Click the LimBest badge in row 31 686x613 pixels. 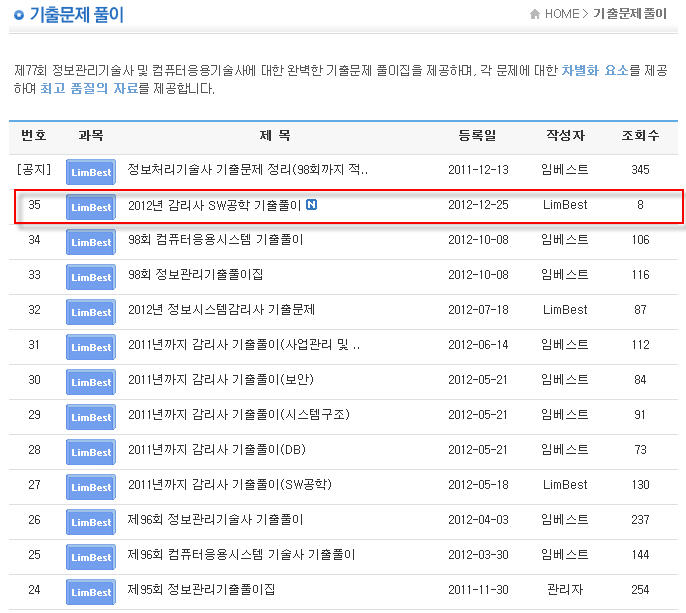pyautogui.click(x=91, y=347)
